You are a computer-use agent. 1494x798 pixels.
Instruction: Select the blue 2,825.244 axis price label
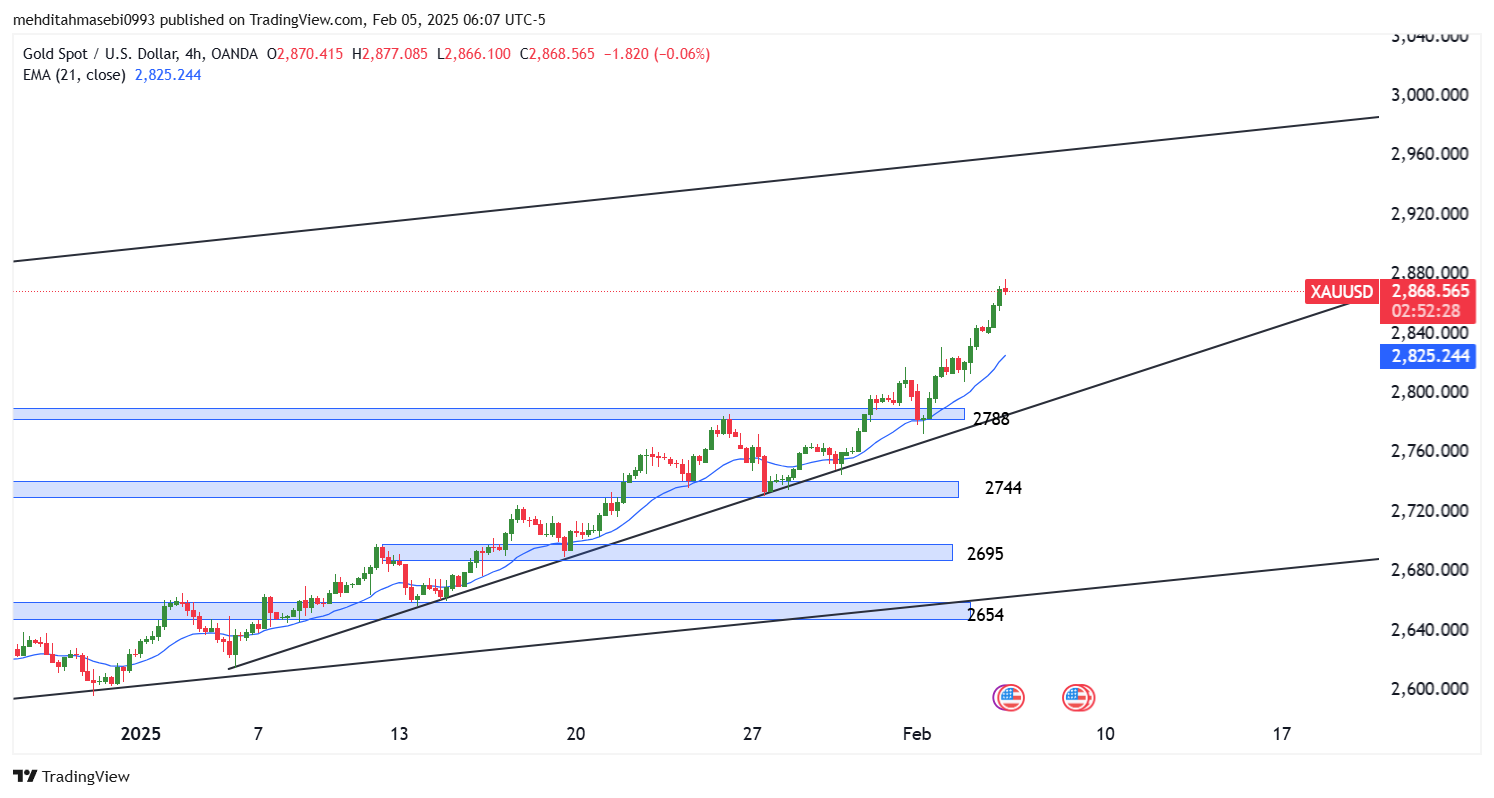tap(1430, 356)
